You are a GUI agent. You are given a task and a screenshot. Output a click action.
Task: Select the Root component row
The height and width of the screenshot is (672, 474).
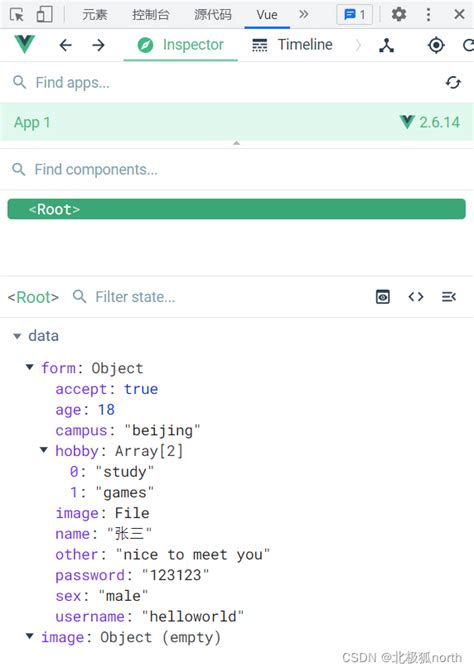coord(237,209)
